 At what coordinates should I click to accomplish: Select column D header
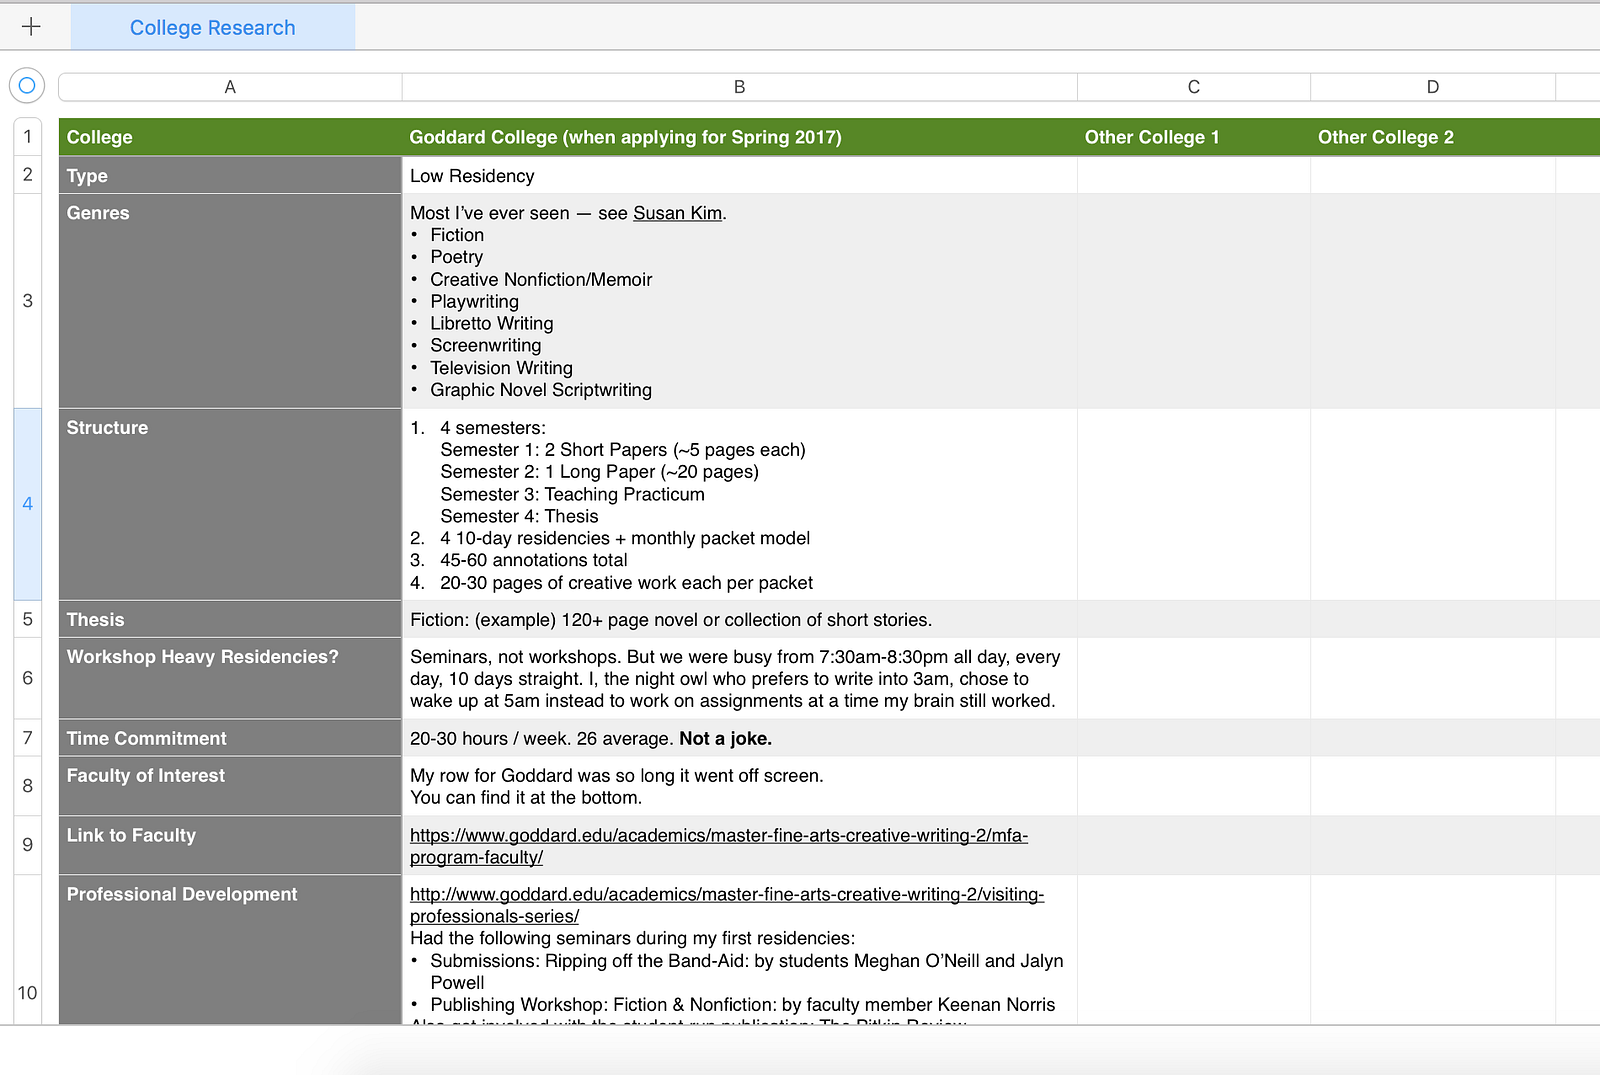[1432, 87]
